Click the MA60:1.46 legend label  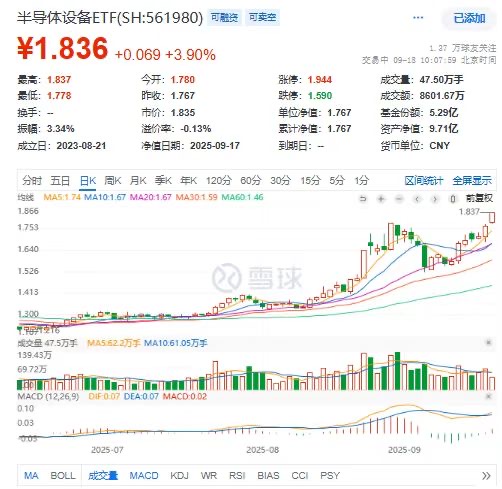242,197
